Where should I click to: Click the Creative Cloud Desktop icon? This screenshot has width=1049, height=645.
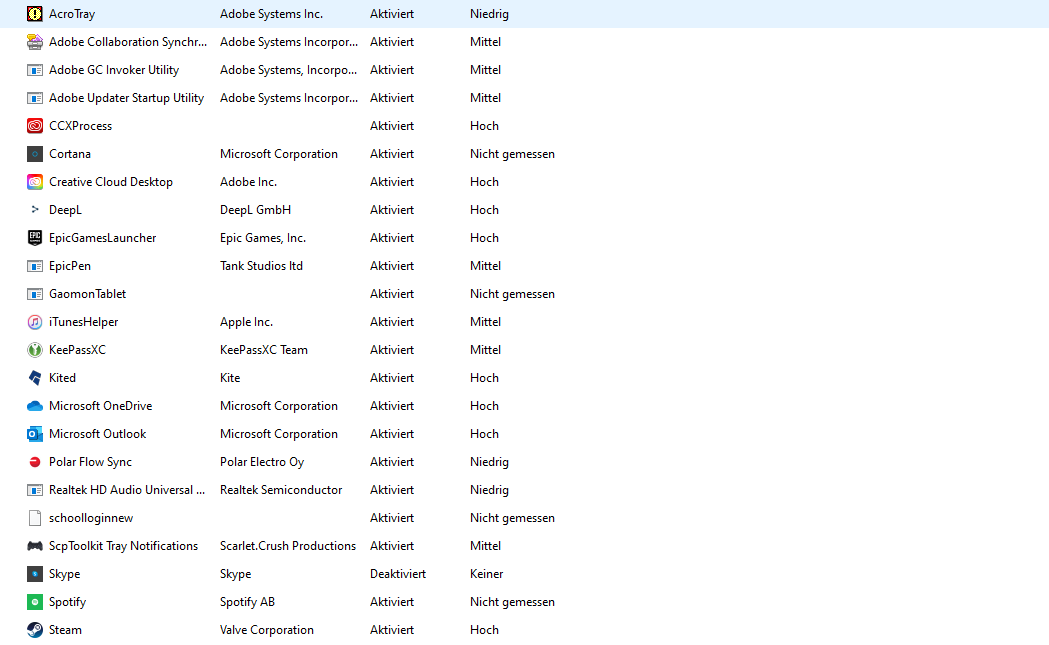[35, 182]
